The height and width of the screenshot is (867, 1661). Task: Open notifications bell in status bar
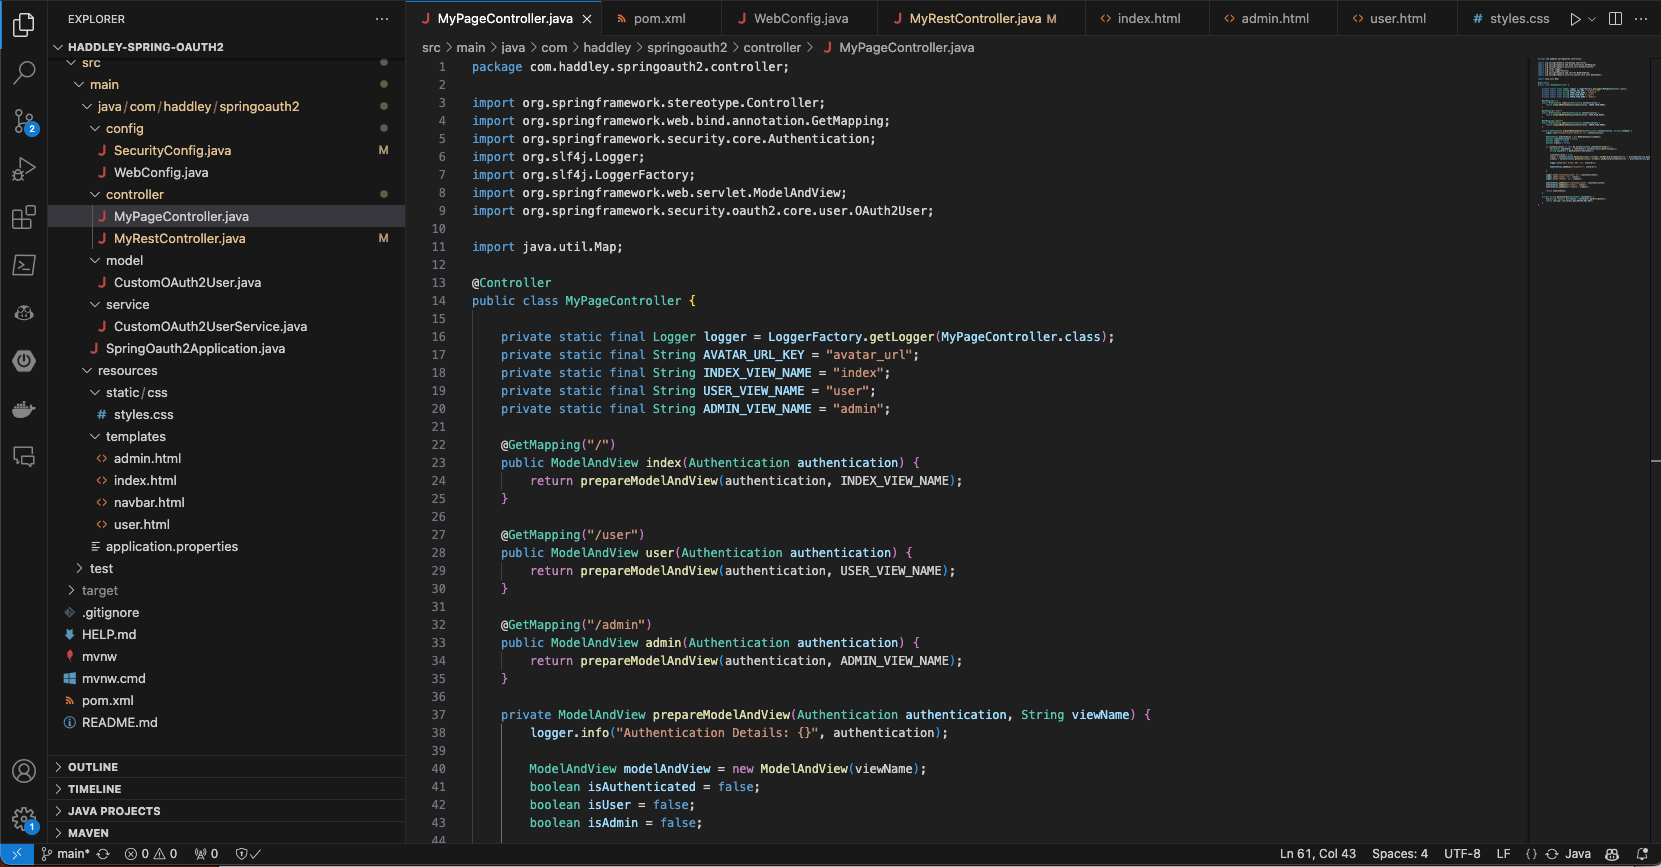1641,854
